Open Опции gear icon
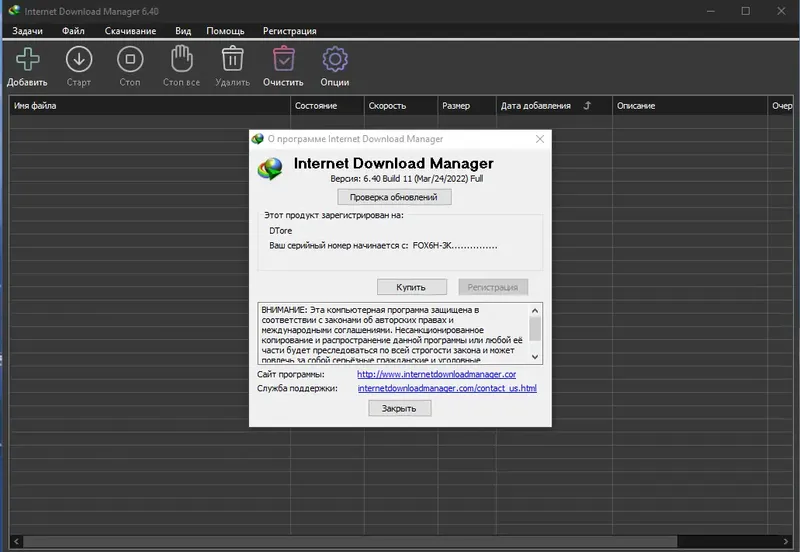800x552 pixels. click(335, 59)
